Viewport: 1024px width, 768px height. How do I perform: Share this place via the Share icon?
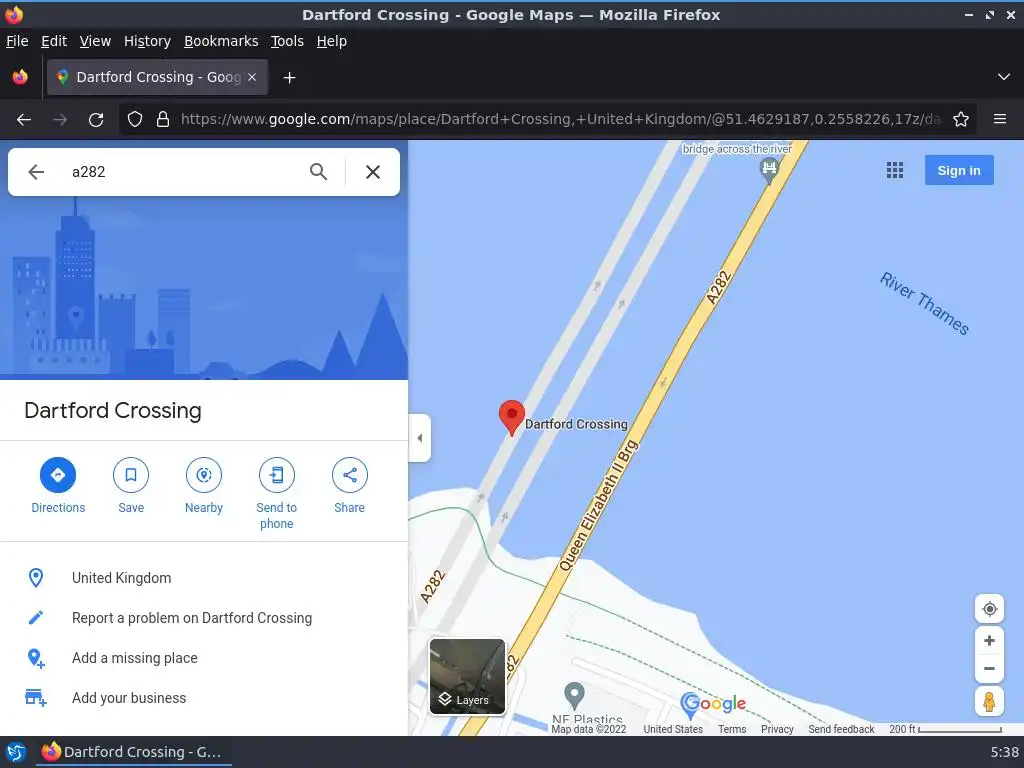coord(349,475)
